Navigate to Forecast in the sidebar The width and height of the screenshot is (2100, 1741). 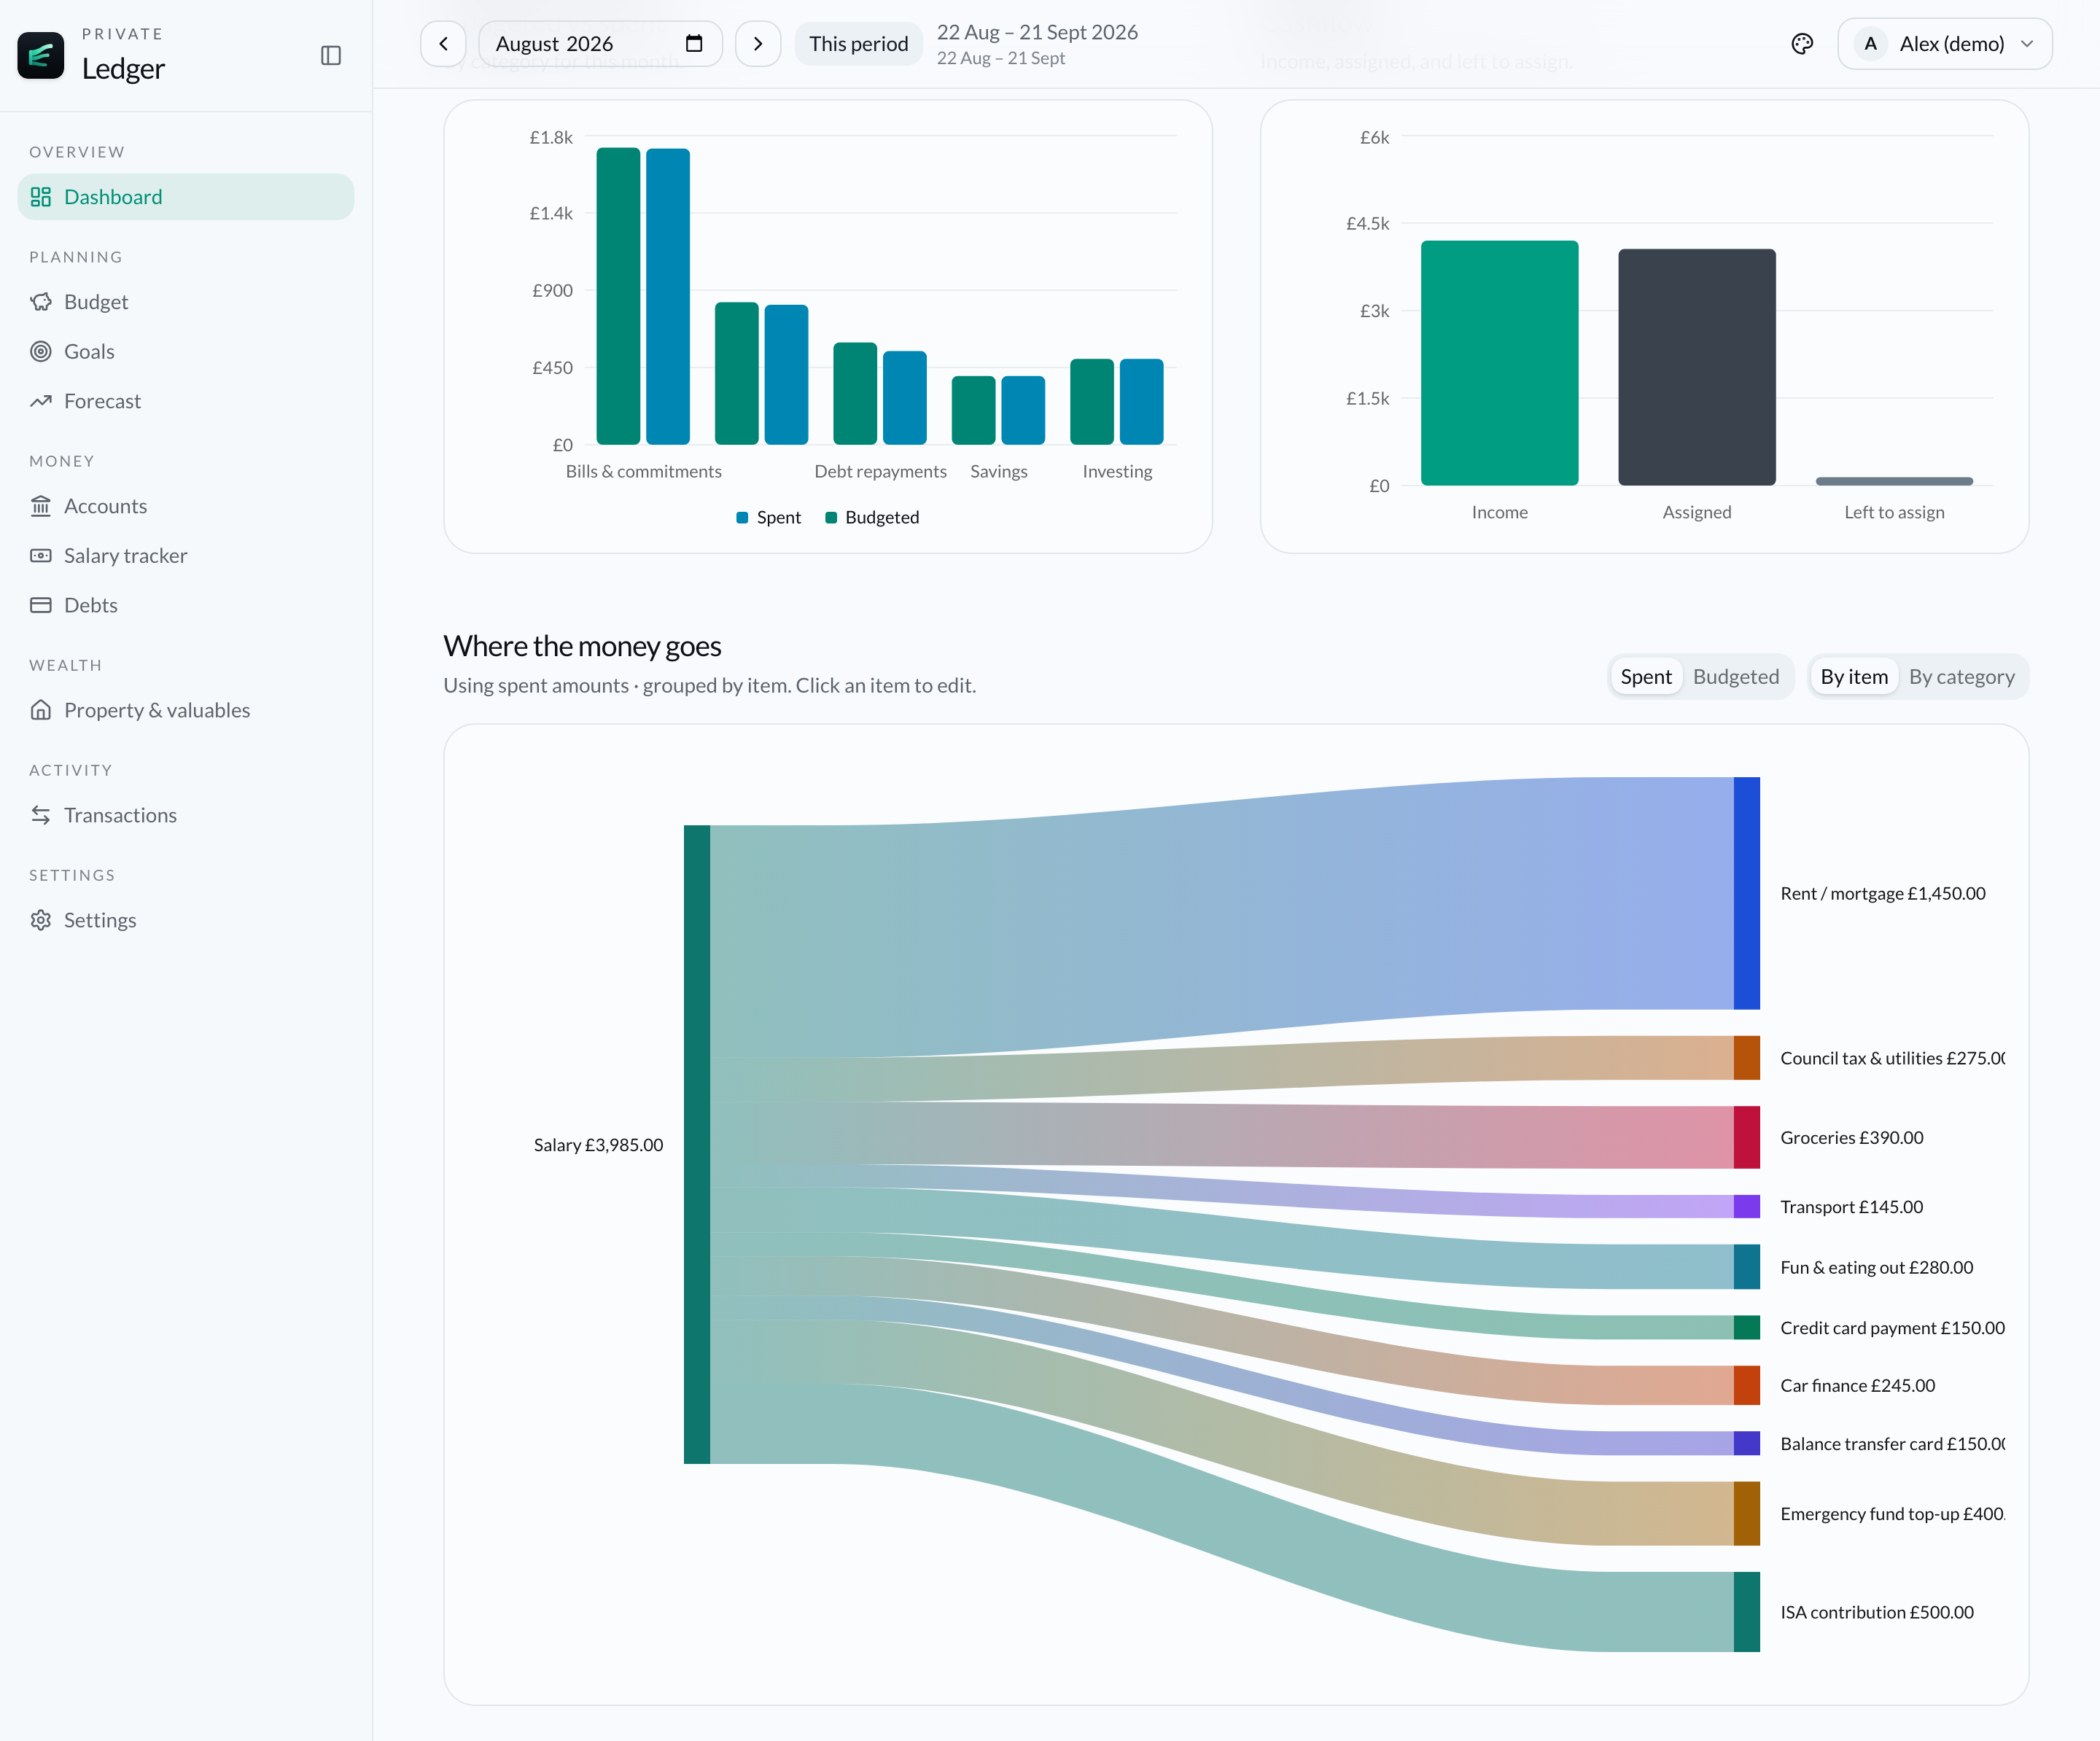pyautogui.click(x=186, y=401)
